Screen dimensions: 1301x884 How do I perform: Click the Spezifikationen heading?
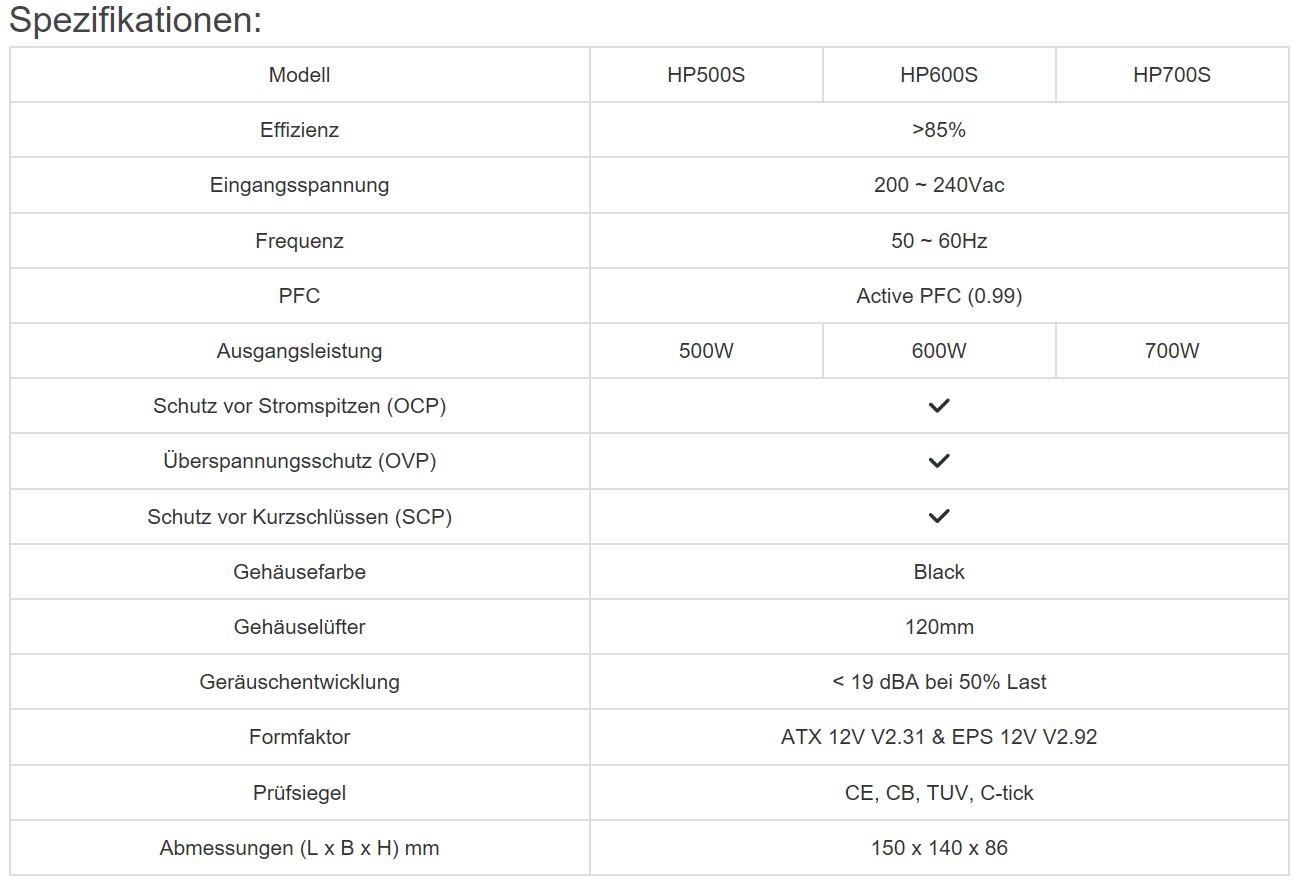click(135, 21)
